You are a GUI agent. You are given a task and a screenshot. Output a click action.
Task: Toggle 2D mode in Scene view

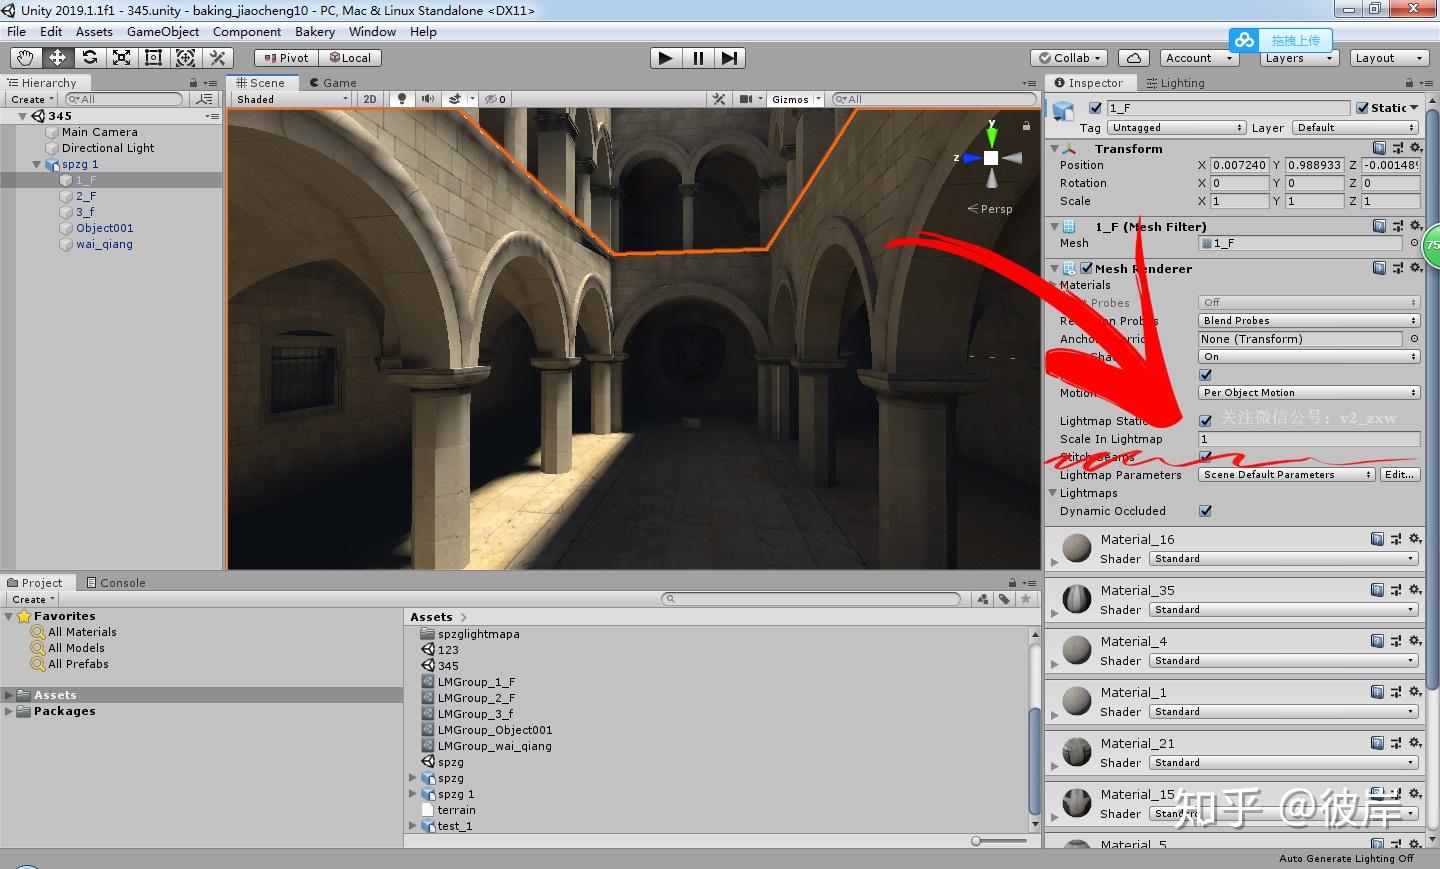[370, 99]
